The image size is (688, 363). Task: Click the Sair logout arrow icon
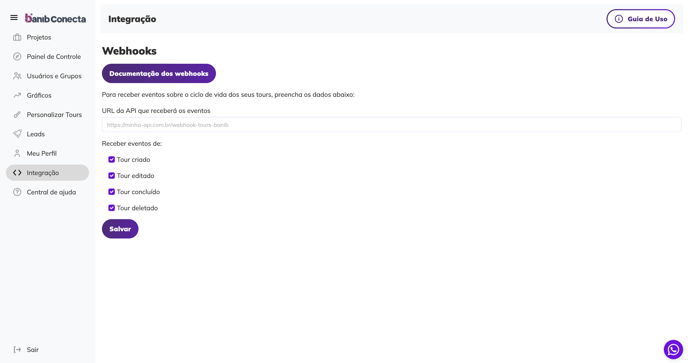[17, 349]
